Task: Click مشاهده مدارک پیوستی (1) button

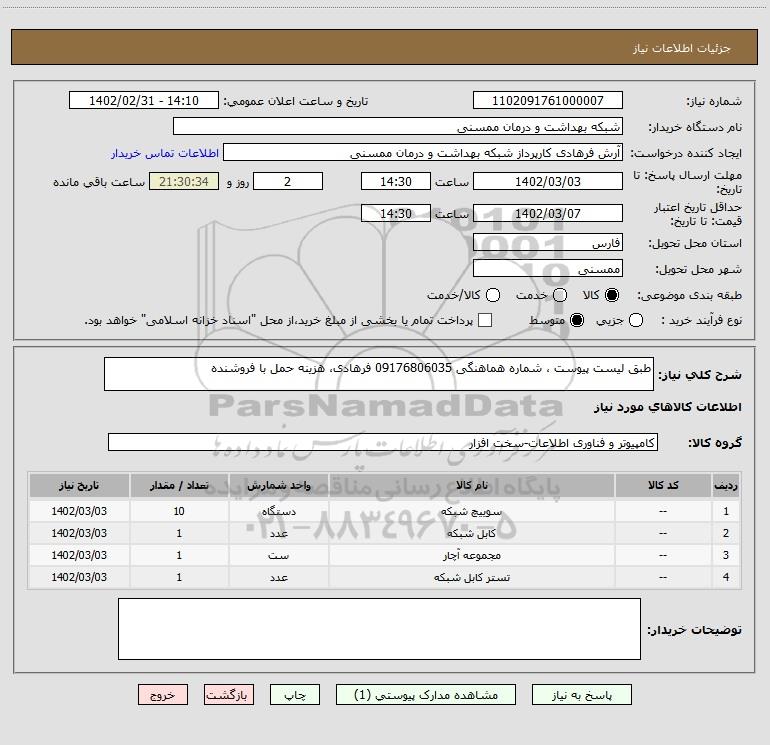Action: point(426,695)
